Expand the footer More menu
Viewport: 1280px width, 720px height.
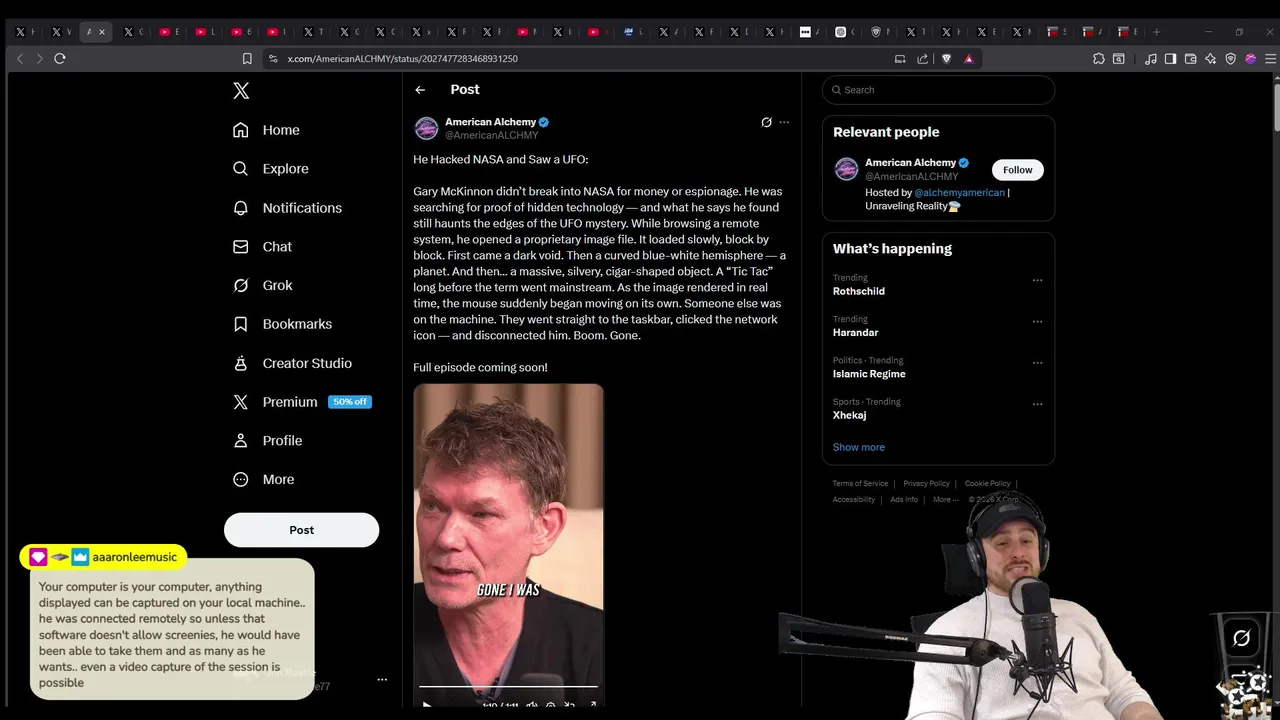(x=945, y=500)
